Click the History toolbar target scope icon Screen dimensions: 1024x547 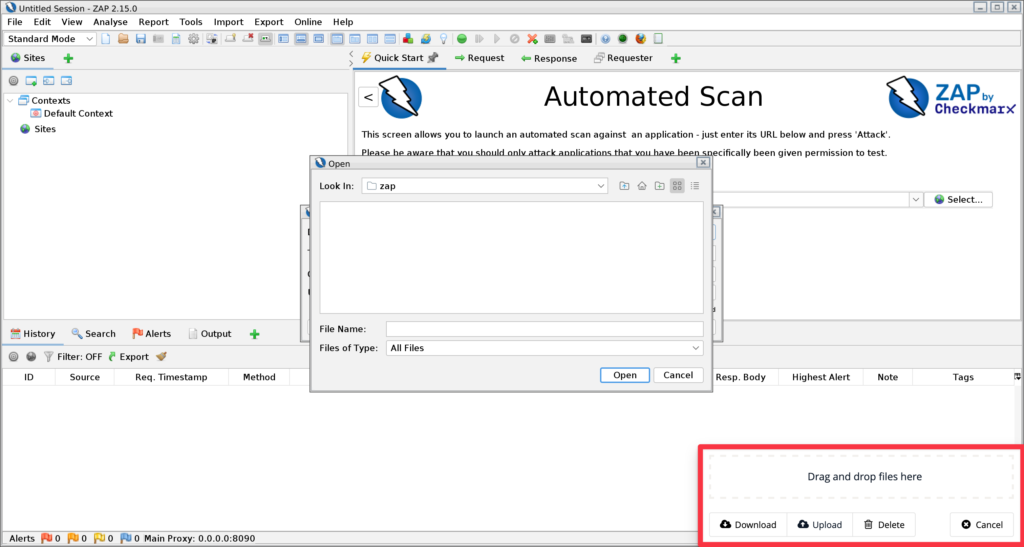click(13, 357)
